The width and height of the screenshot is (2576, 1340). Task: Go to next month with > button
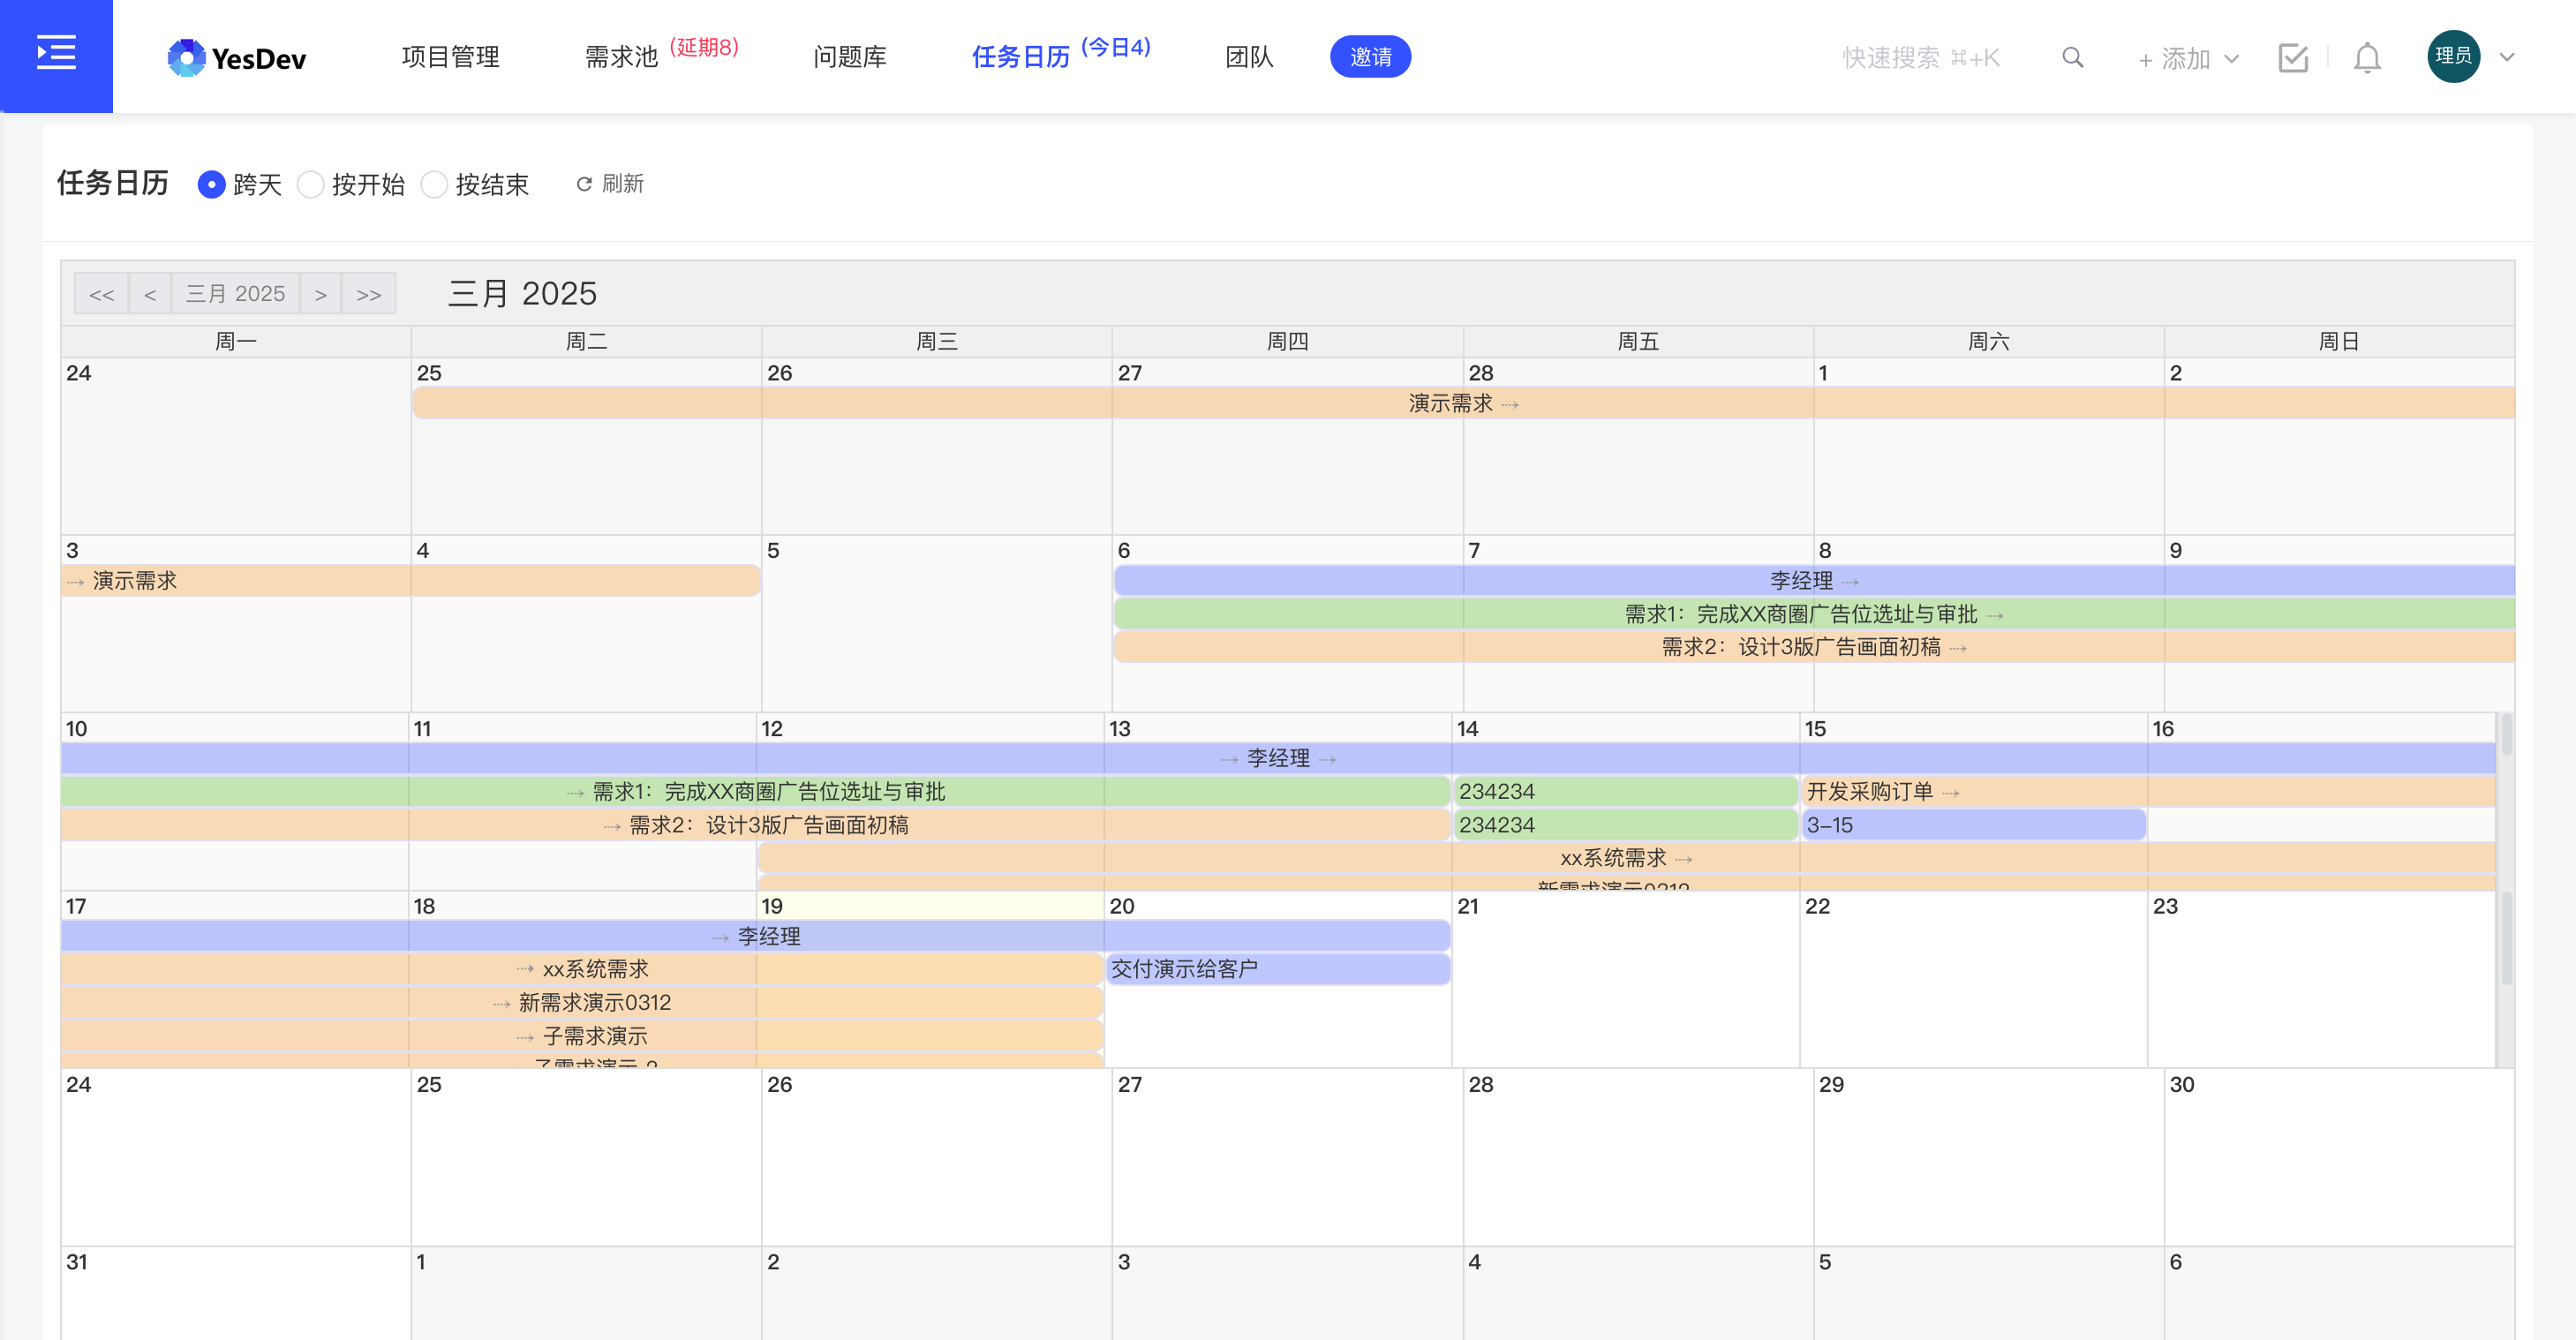pos(321,293)
